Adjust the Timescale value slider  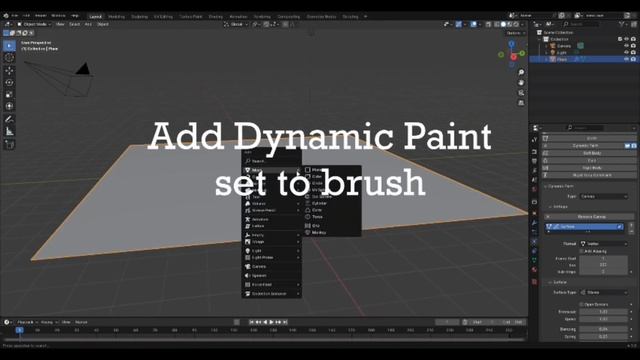pos(603,312)
